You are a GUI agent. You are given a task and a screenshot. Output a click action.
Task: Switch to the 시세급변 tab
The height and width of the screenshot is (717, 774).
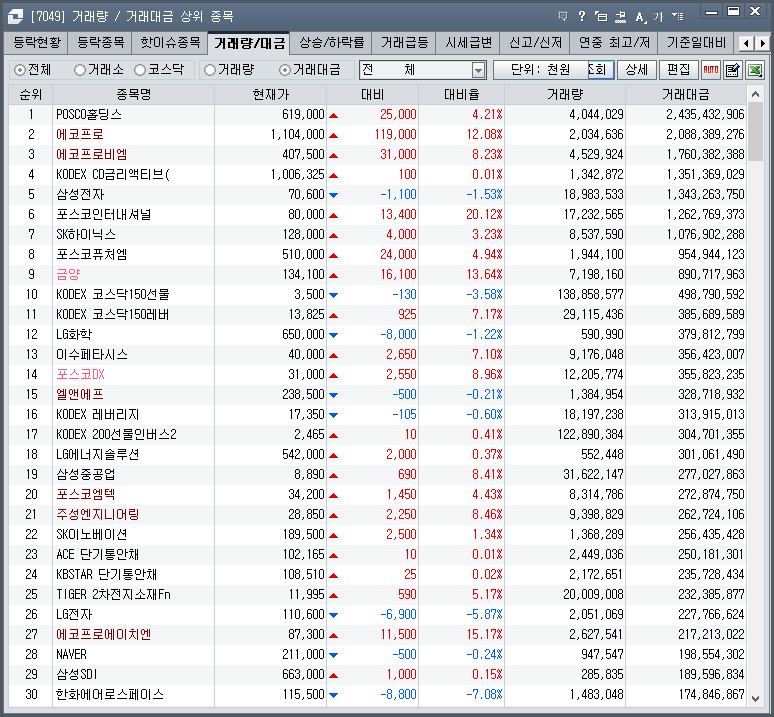tap(468, 43)
